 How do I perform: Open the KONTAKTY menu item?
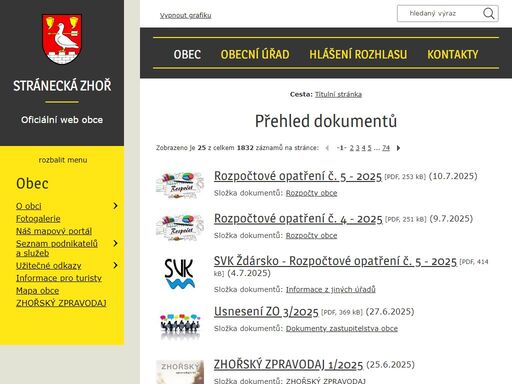[453, 54]
